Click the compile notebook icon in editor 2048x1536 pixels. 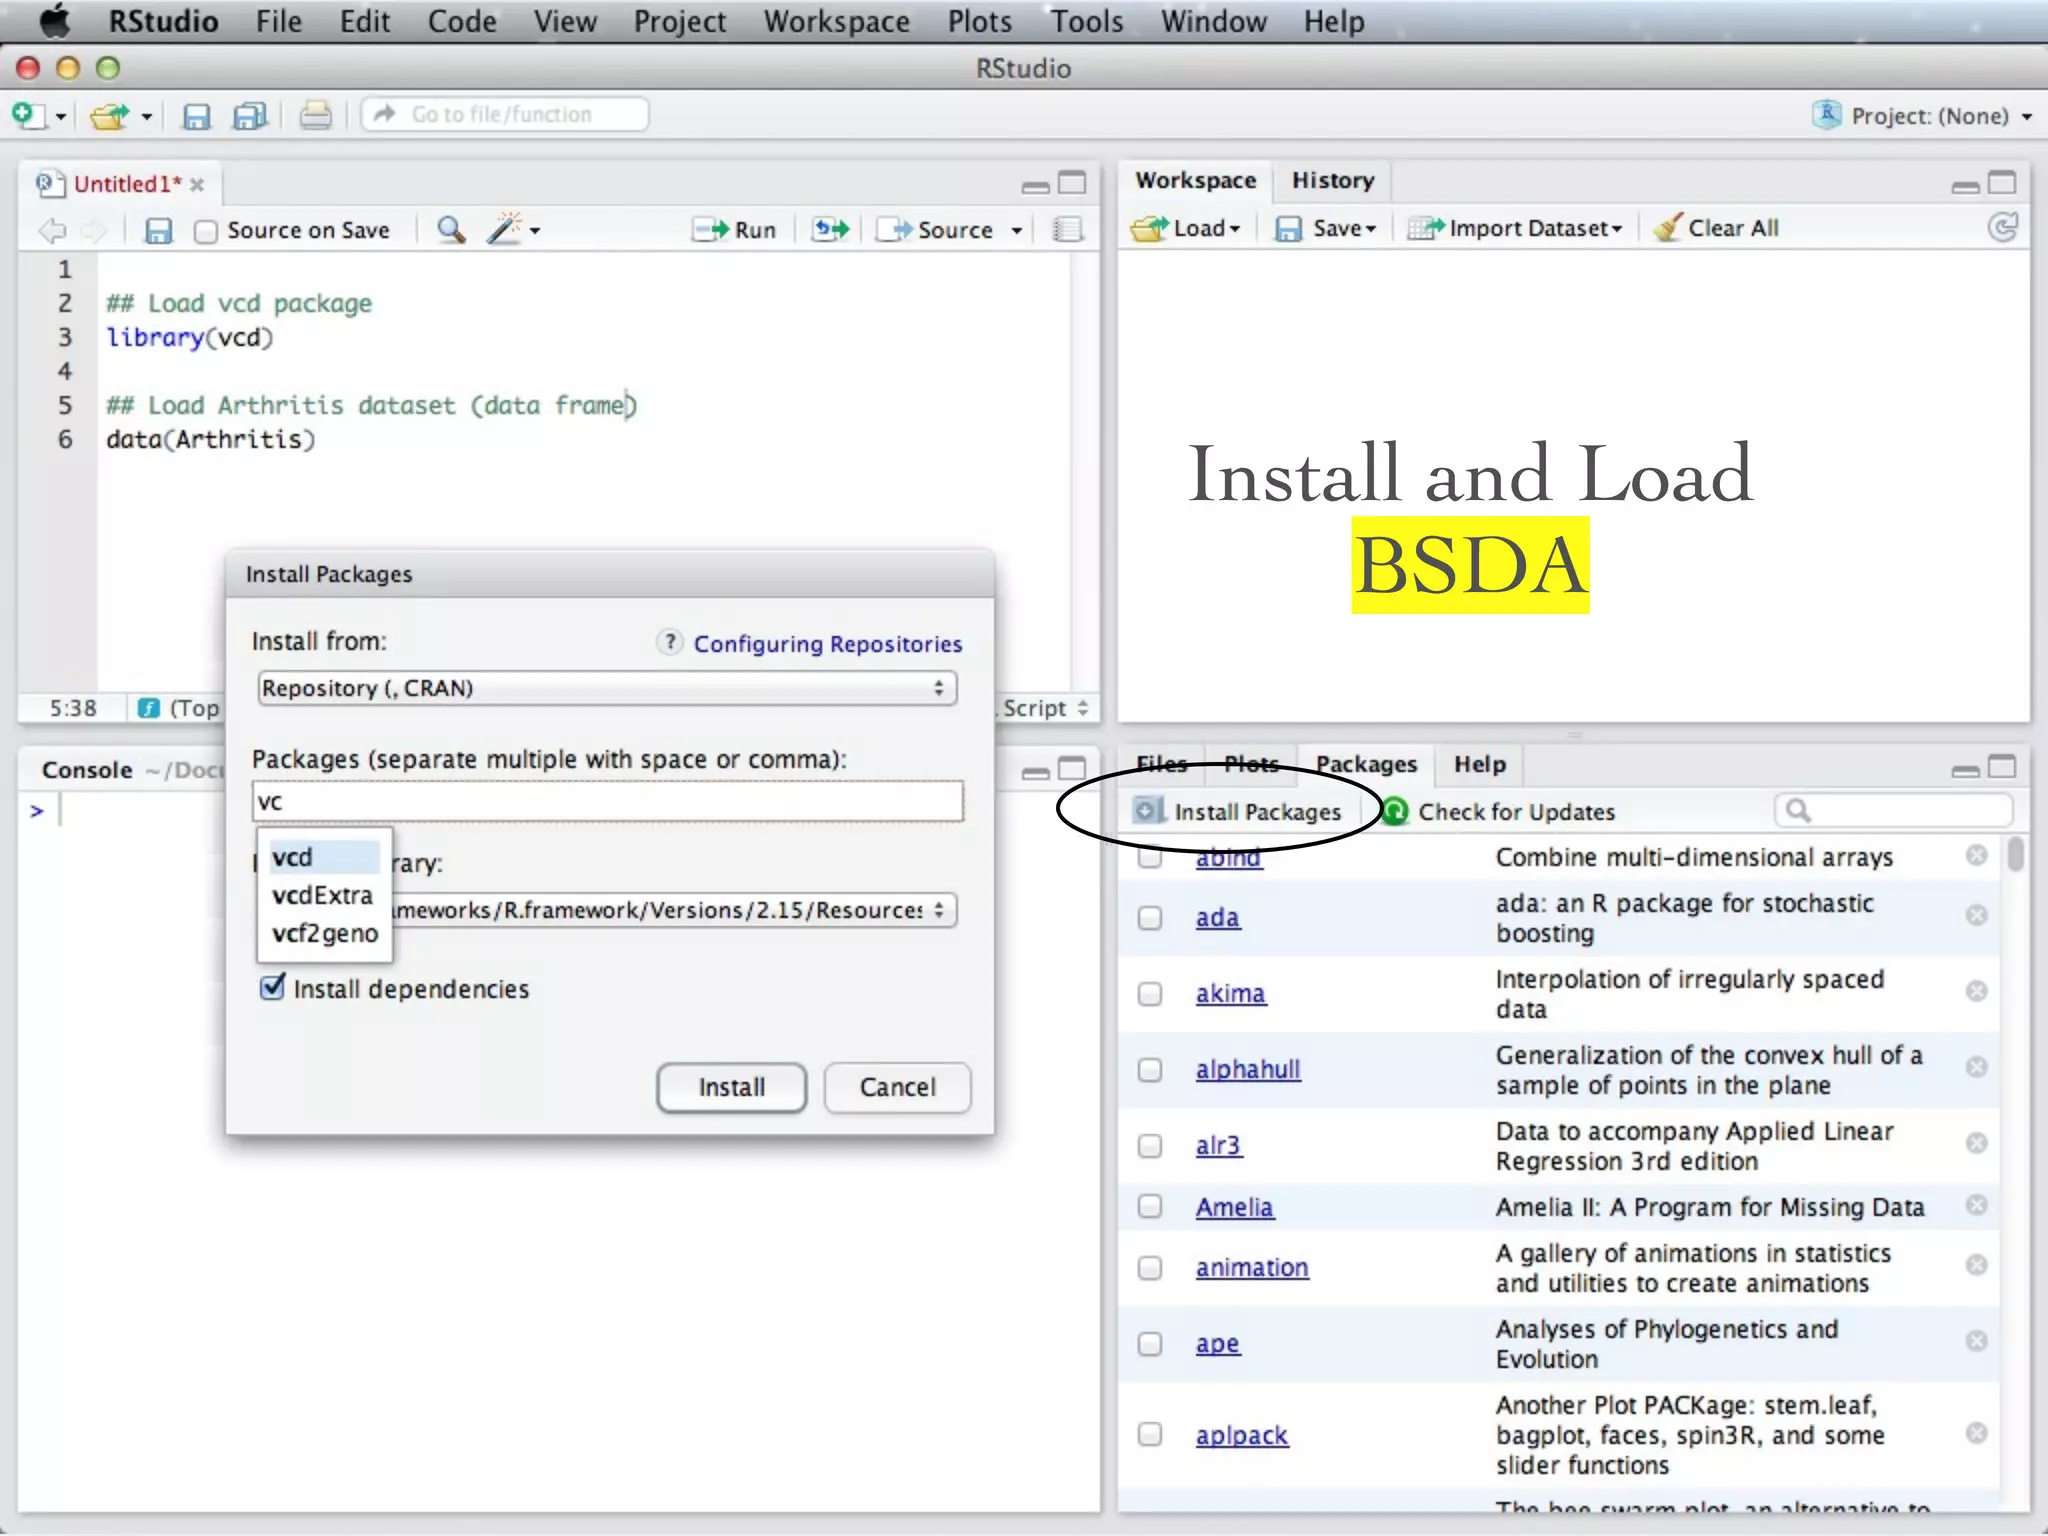click(x=1068, y=230)
